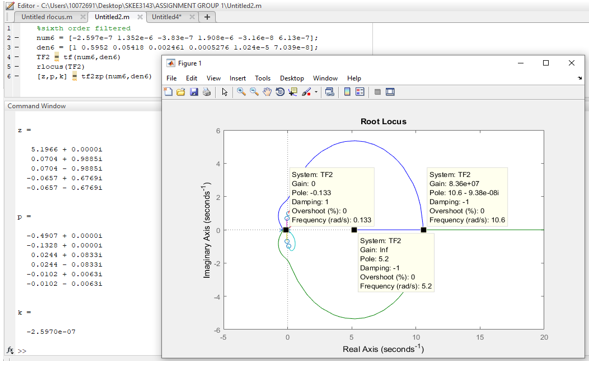
Task: Click the data tip marker at pole 5.2
Action: coord(354,230)
